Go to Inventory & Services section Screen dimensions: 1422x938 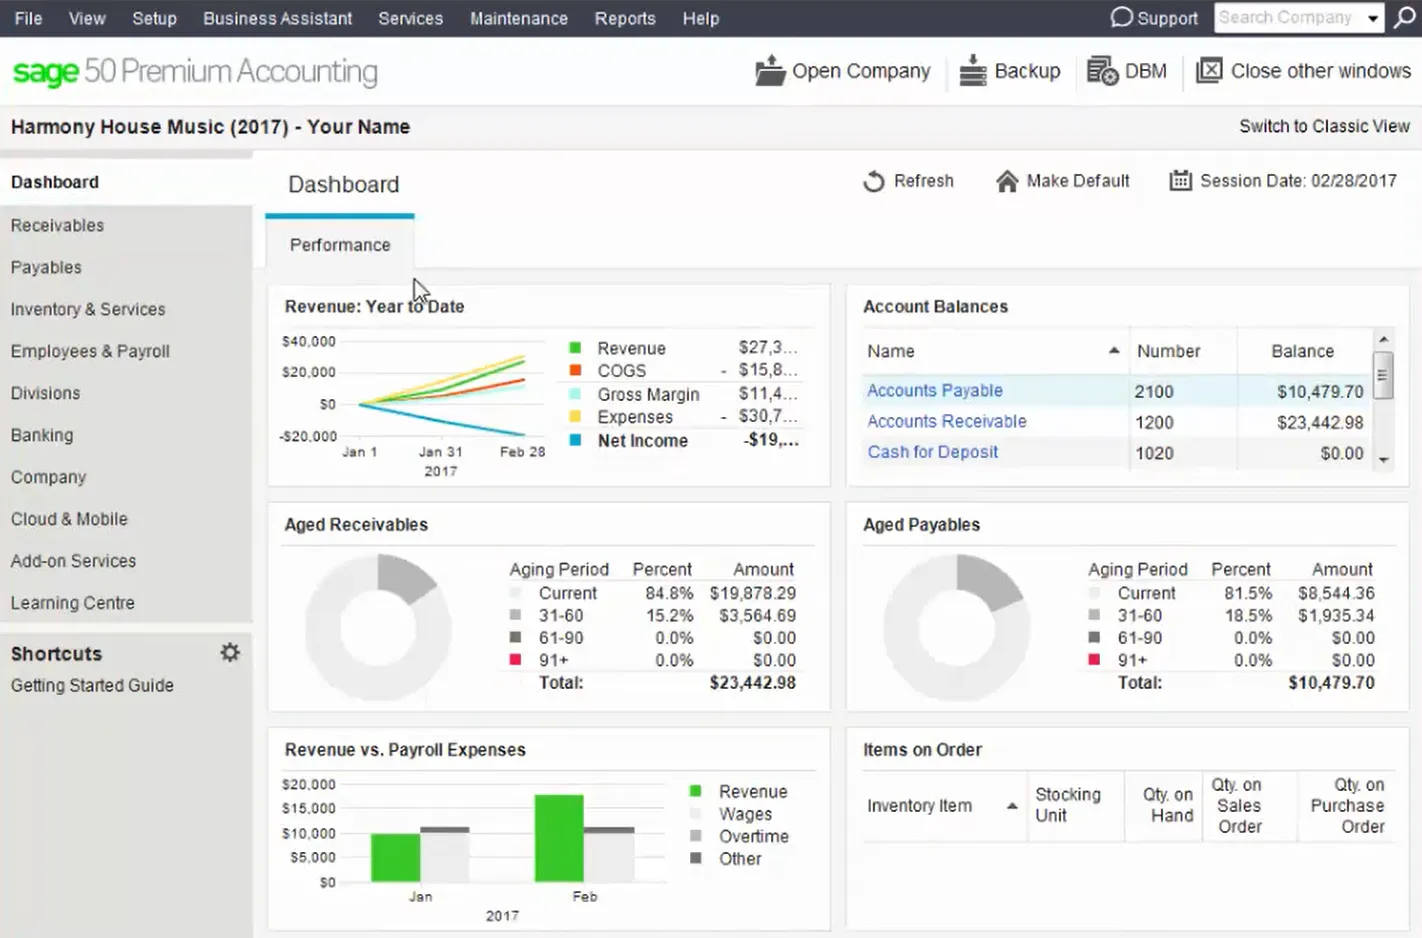tap(88, 310)
